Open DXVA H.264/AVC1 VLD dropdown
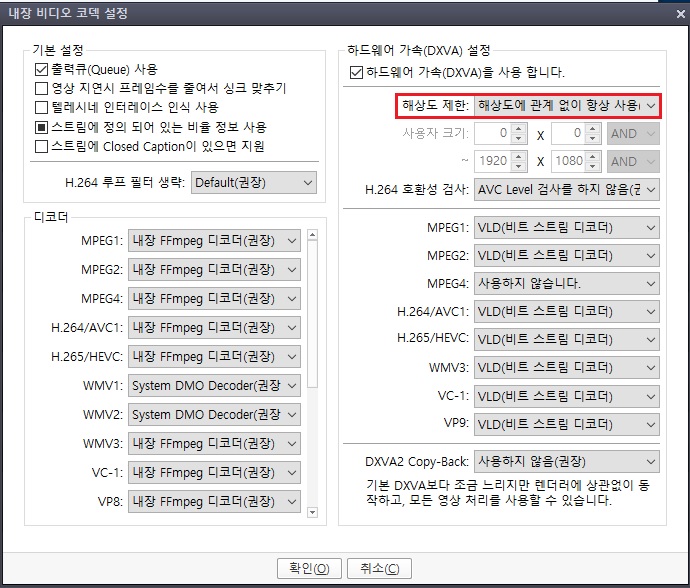690x588 pixels. pyautogui.click(x=567, y=312)
